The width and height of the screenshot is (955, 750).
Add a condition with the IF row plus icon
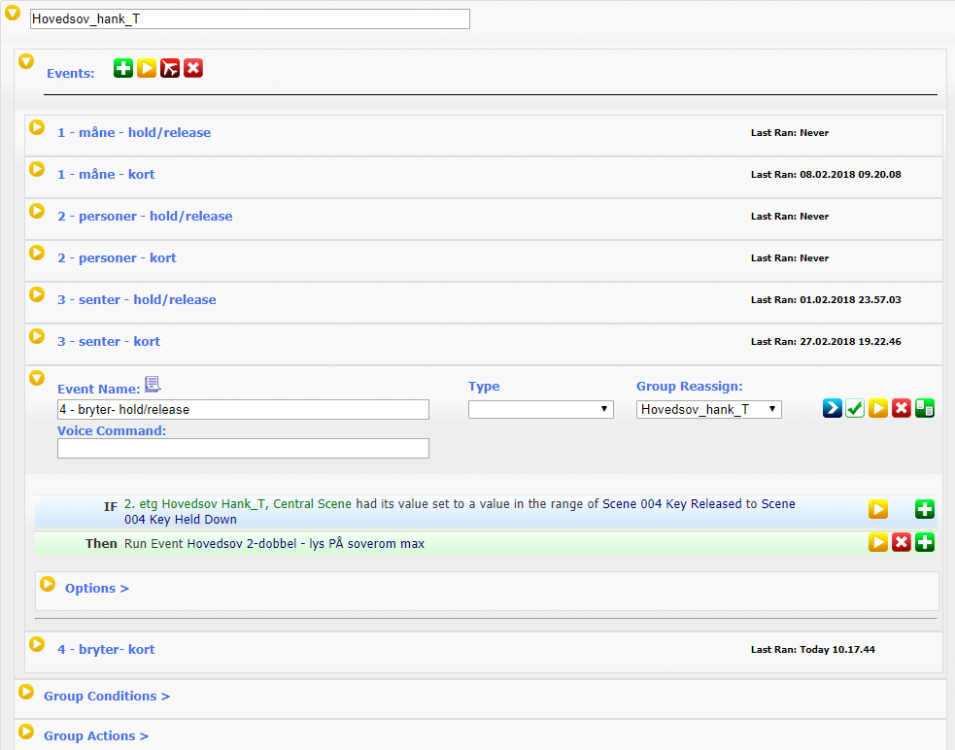pos(925,510)
